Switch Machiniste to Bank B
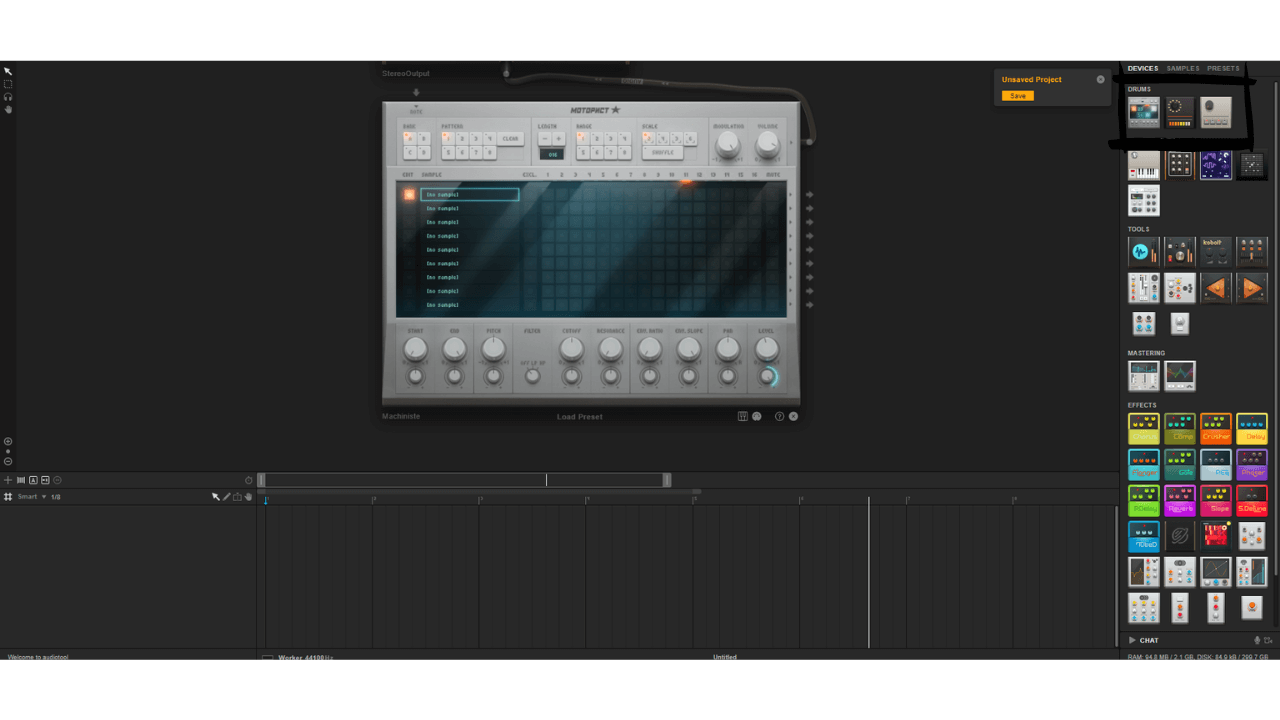 tap(424, 139)
